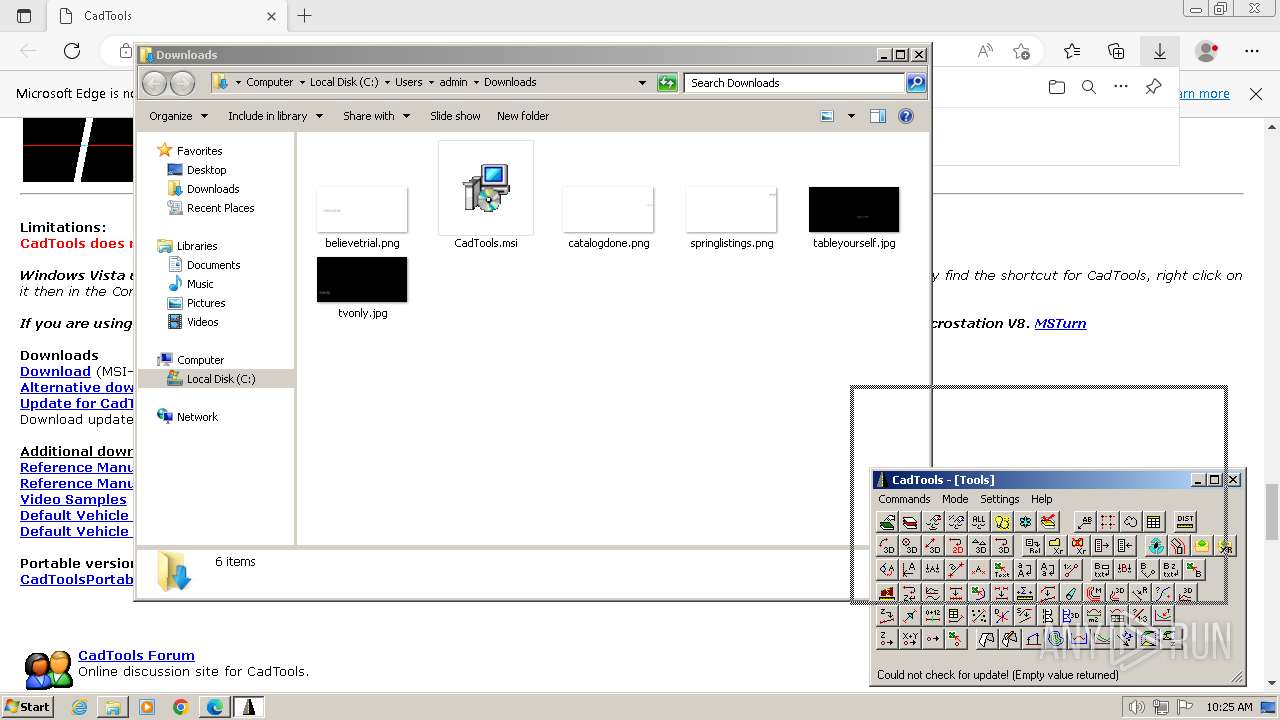1280x720 pixels.
Task: Click the blue 3D profile icon
Action: coord(1071,615)
